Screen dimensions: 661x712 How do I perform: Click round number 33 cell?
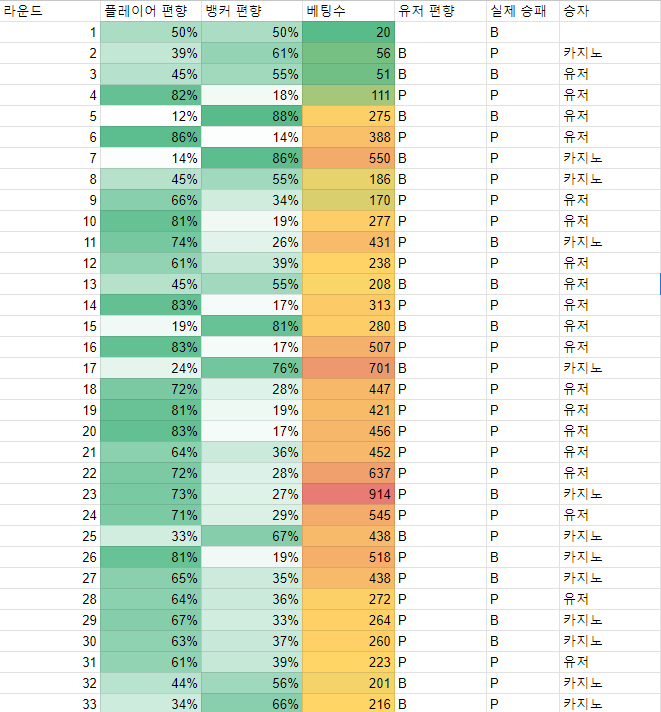tap(50, 703)
